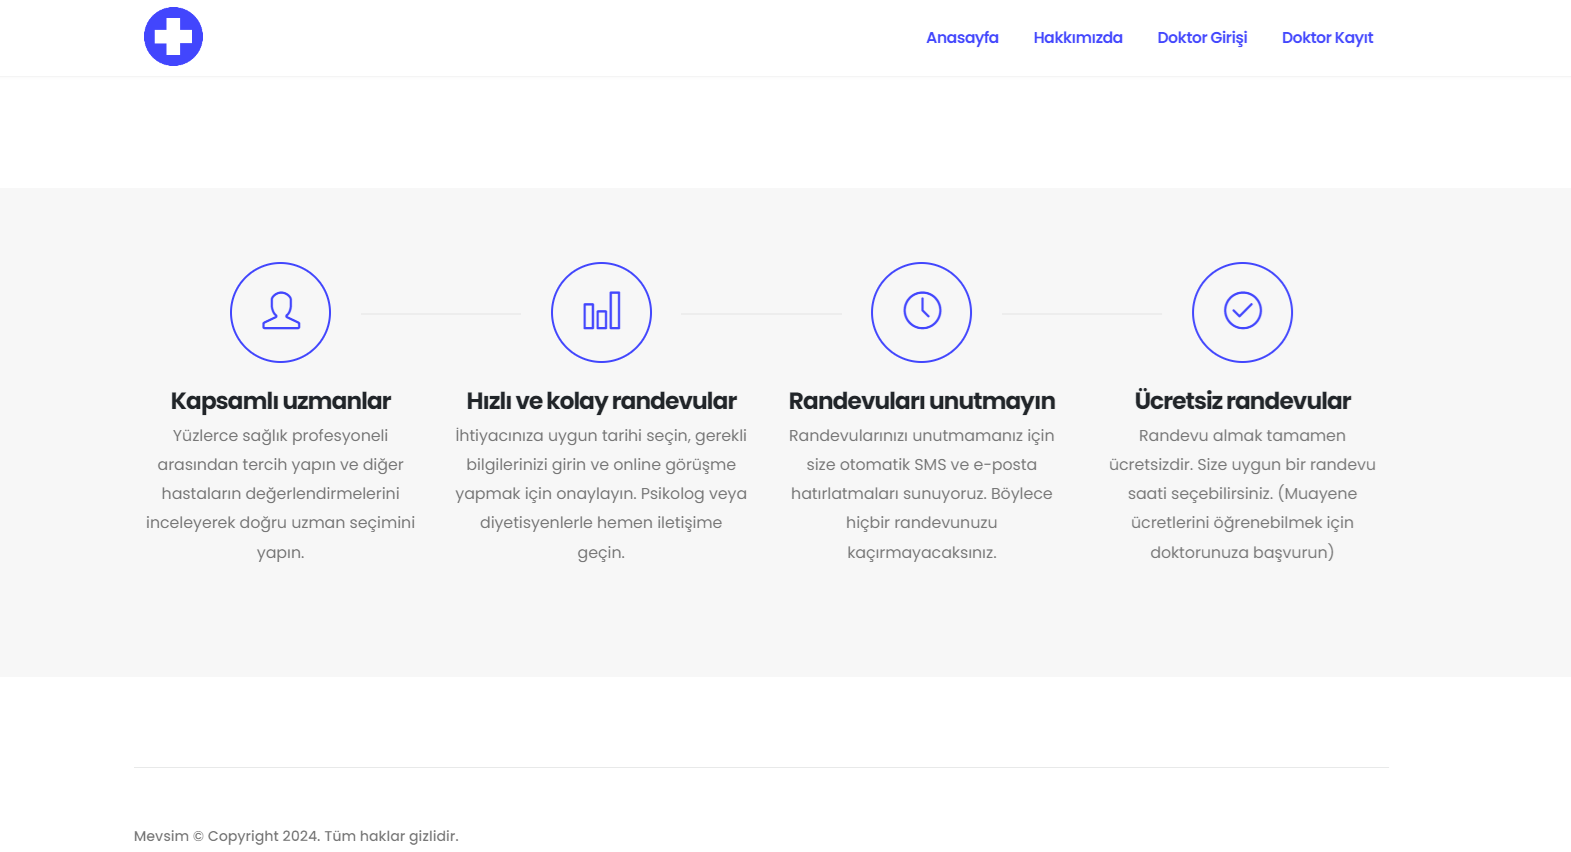Click the Mevsim copyright footer text
The height and width of the screenshot is (852, 1571).
pos(296,836)
